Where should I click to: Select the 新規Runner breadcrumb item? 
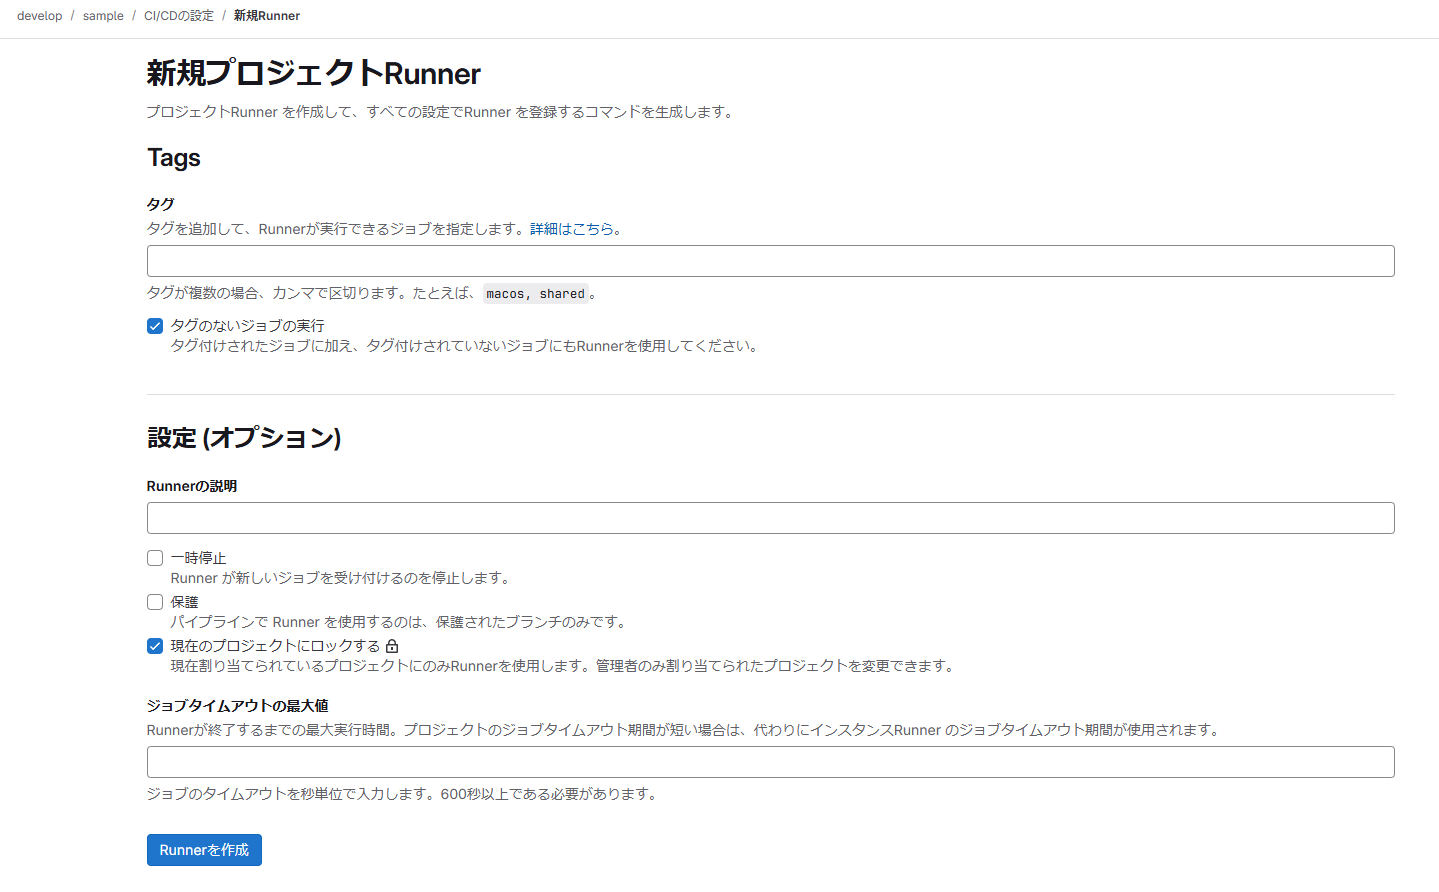tap(266, 15)
